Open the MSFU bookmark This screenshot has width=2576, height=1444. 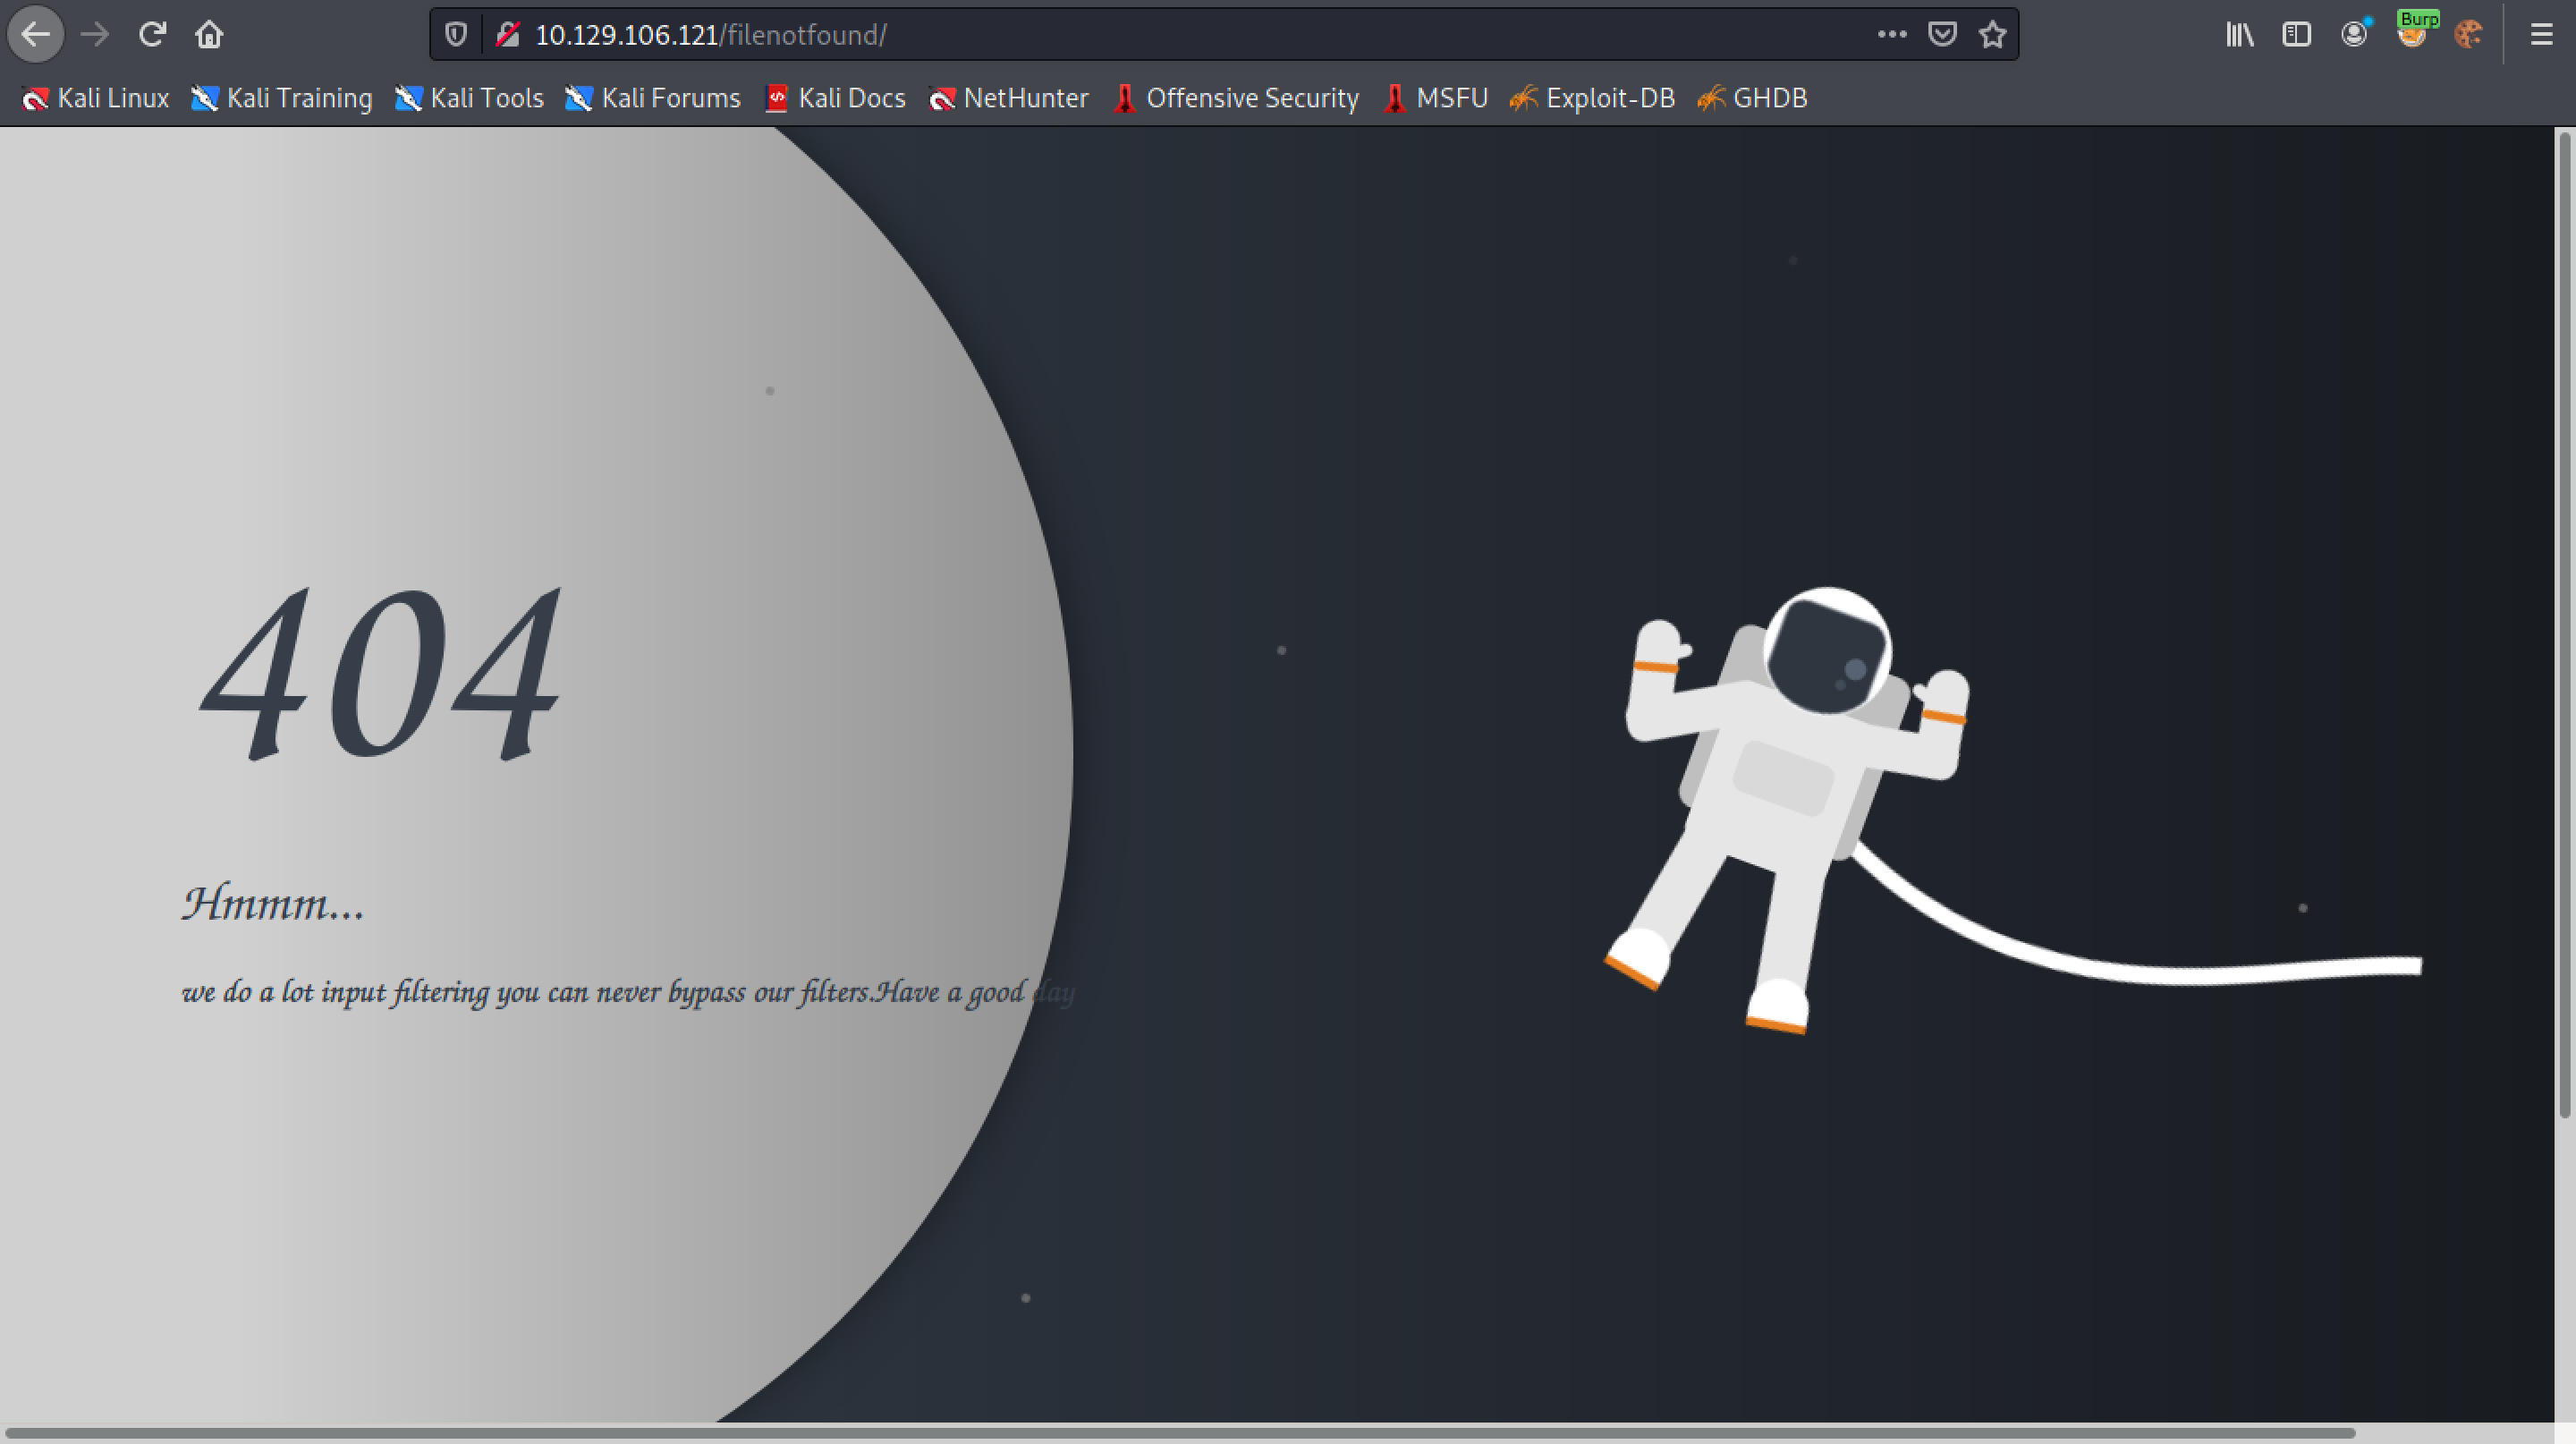(x=1436, y=98)
